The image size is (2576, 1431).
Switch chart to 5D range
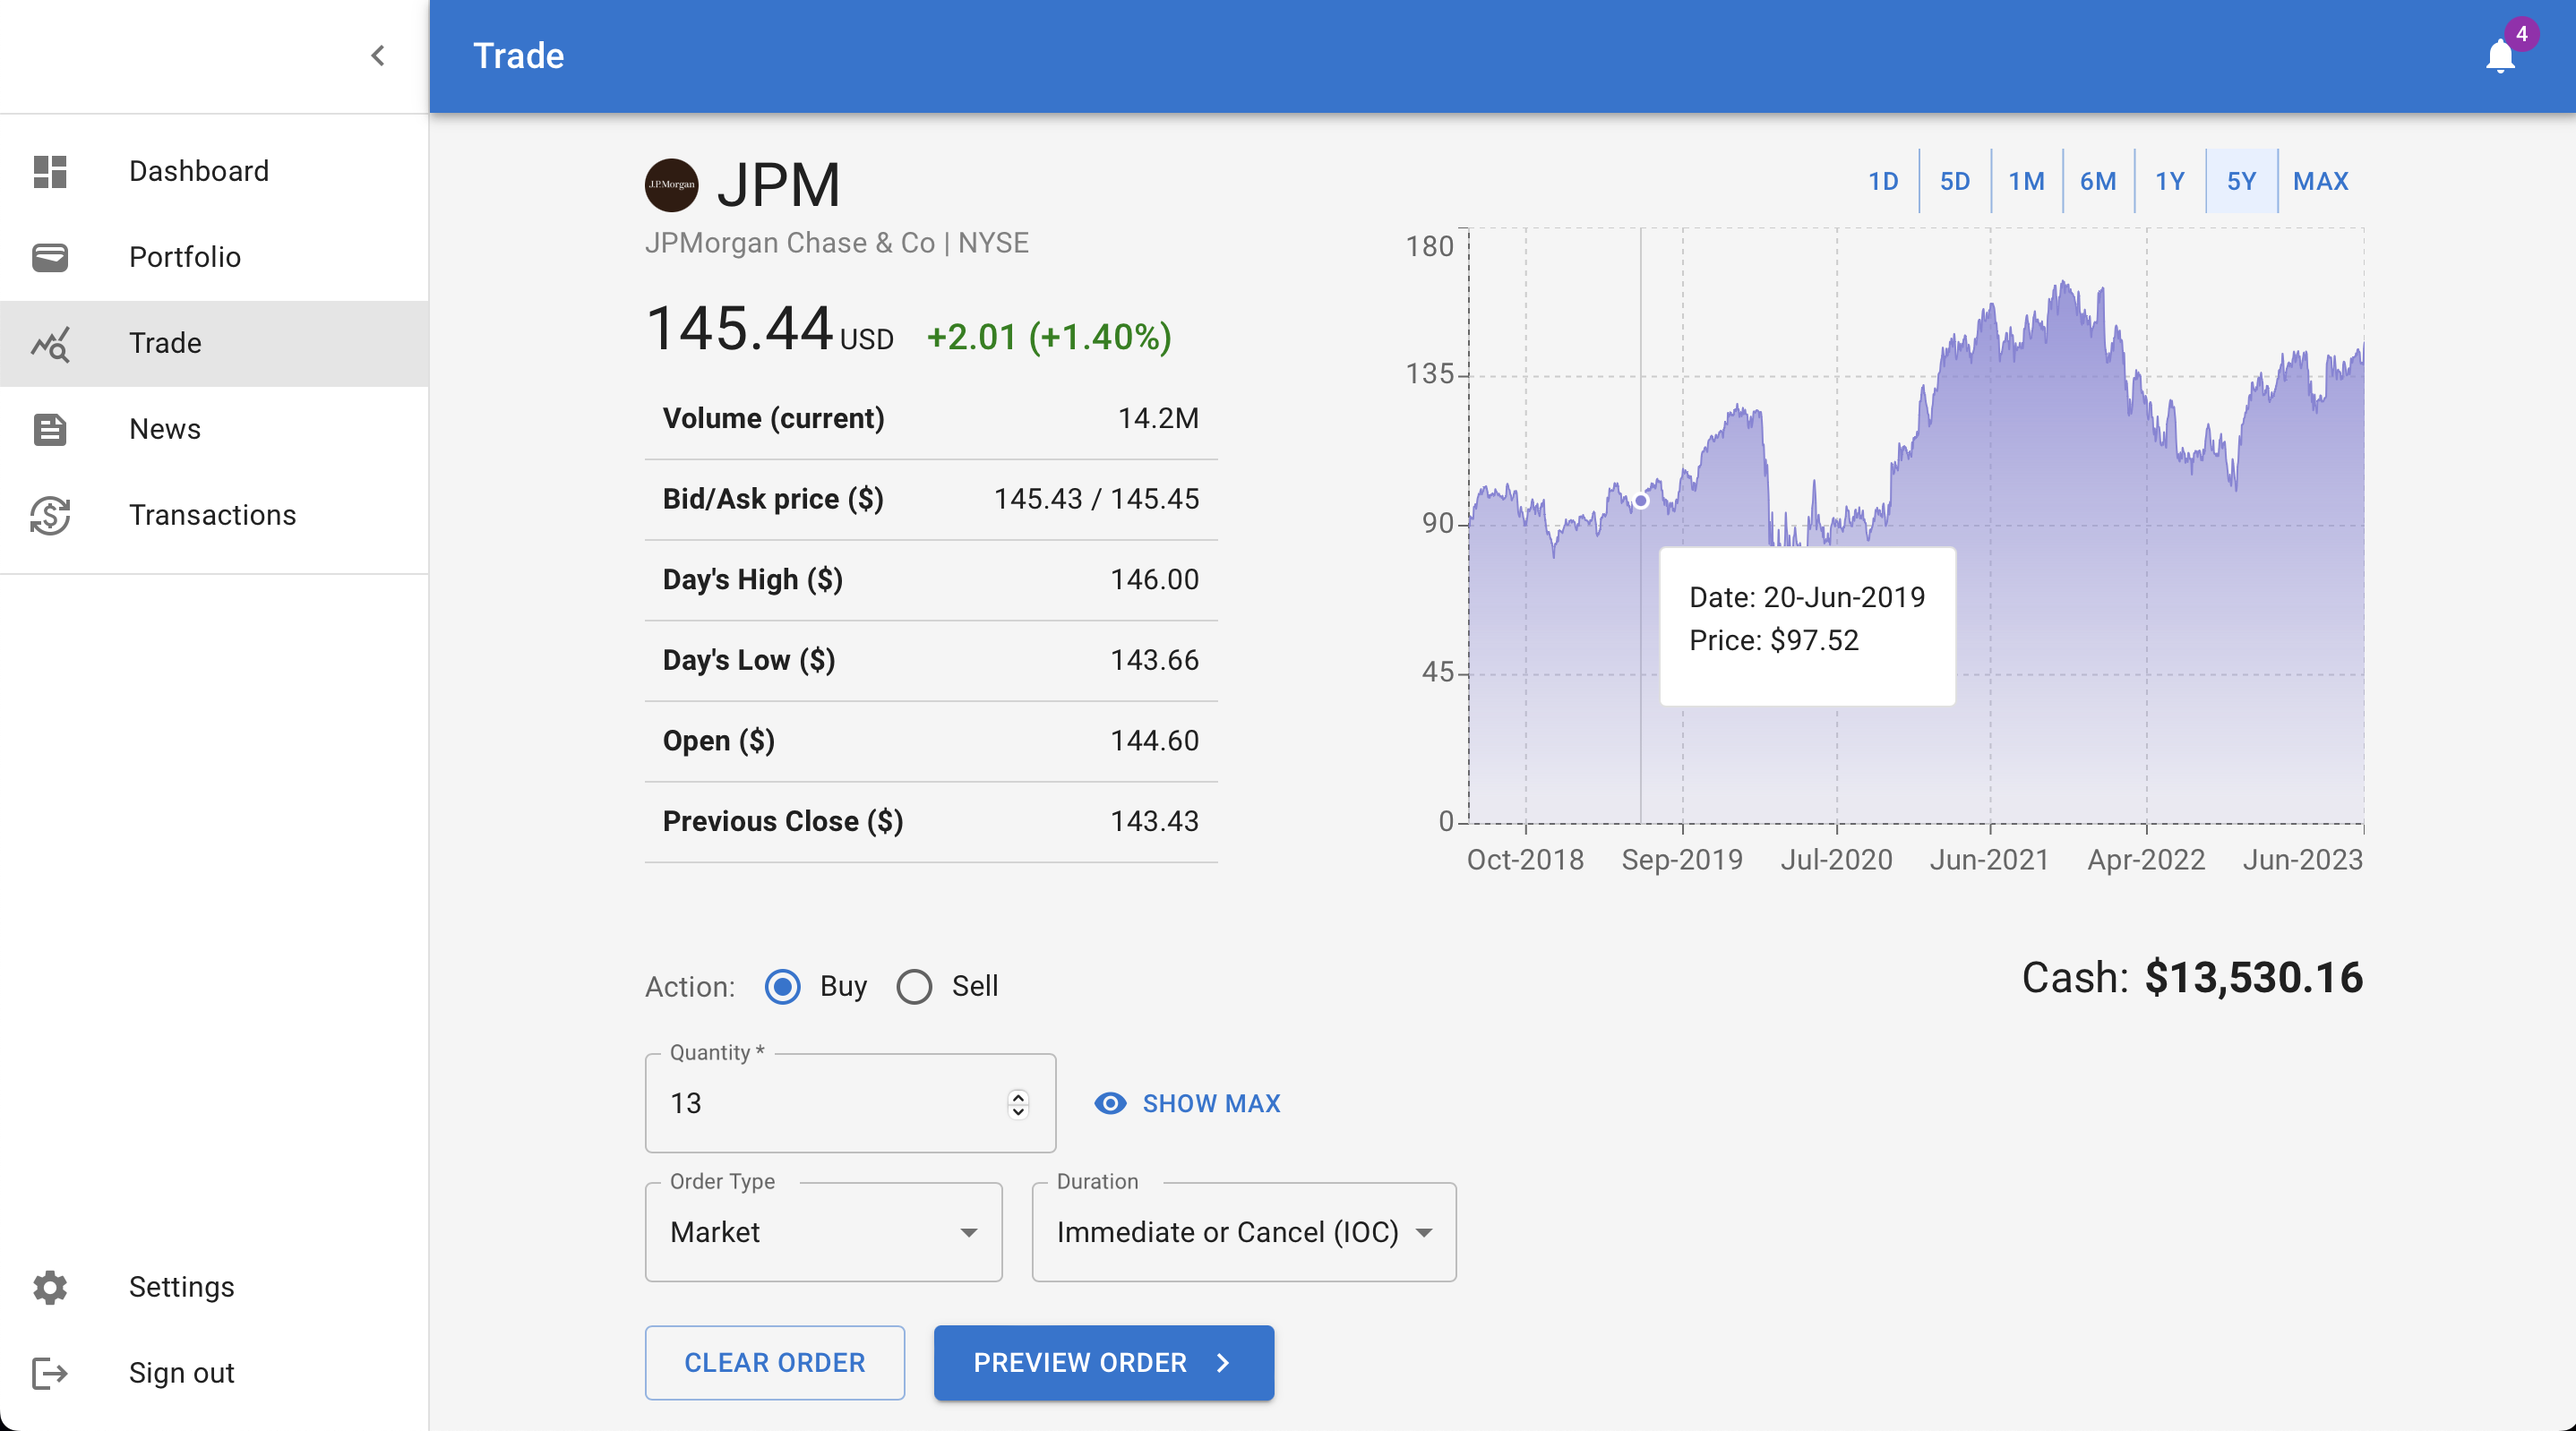1955,181
